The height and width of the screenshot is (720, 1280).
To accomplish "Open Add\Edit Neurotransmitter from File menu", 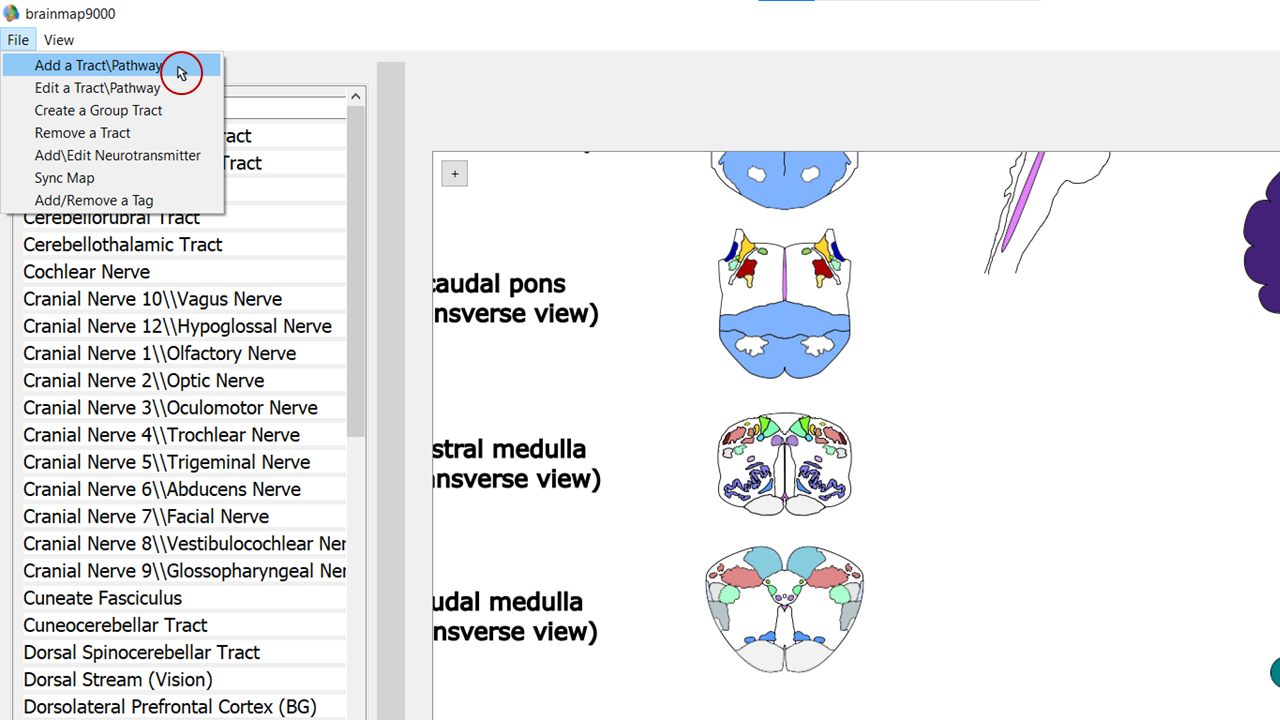I will tap(117, 156).
